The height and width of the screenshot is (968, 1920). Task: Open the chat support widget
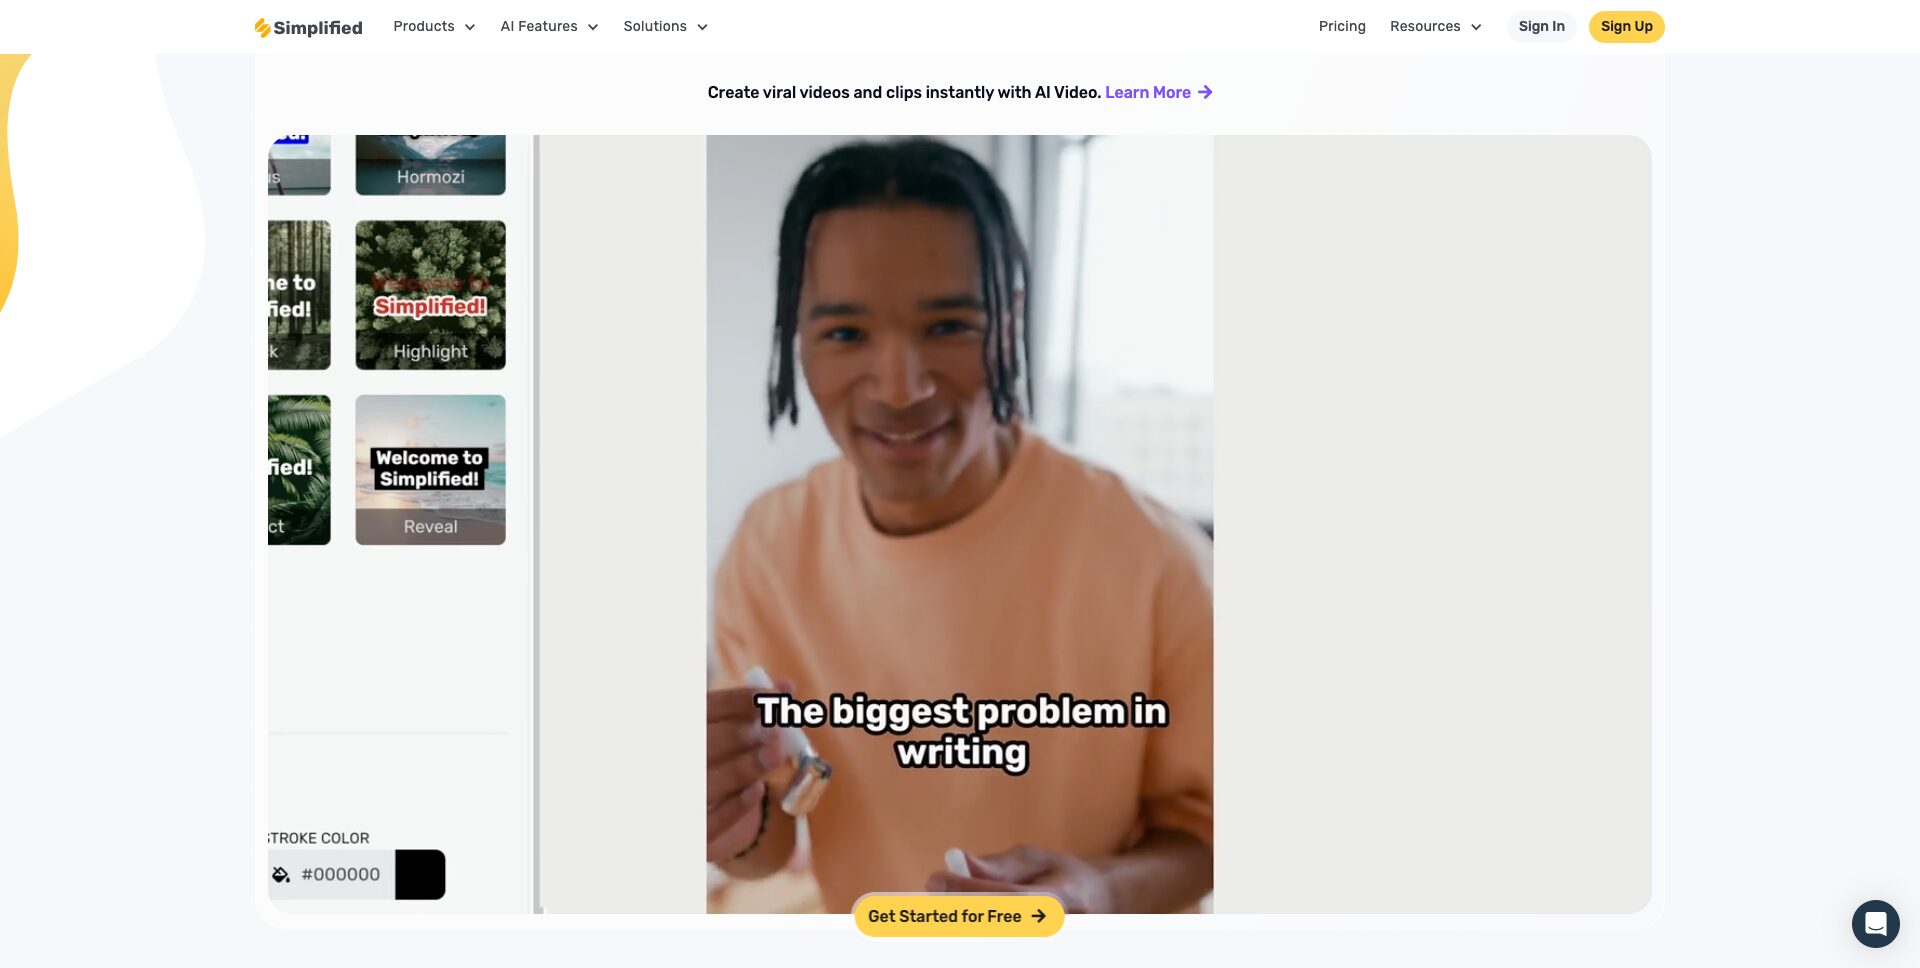[x=1875, y=924]
